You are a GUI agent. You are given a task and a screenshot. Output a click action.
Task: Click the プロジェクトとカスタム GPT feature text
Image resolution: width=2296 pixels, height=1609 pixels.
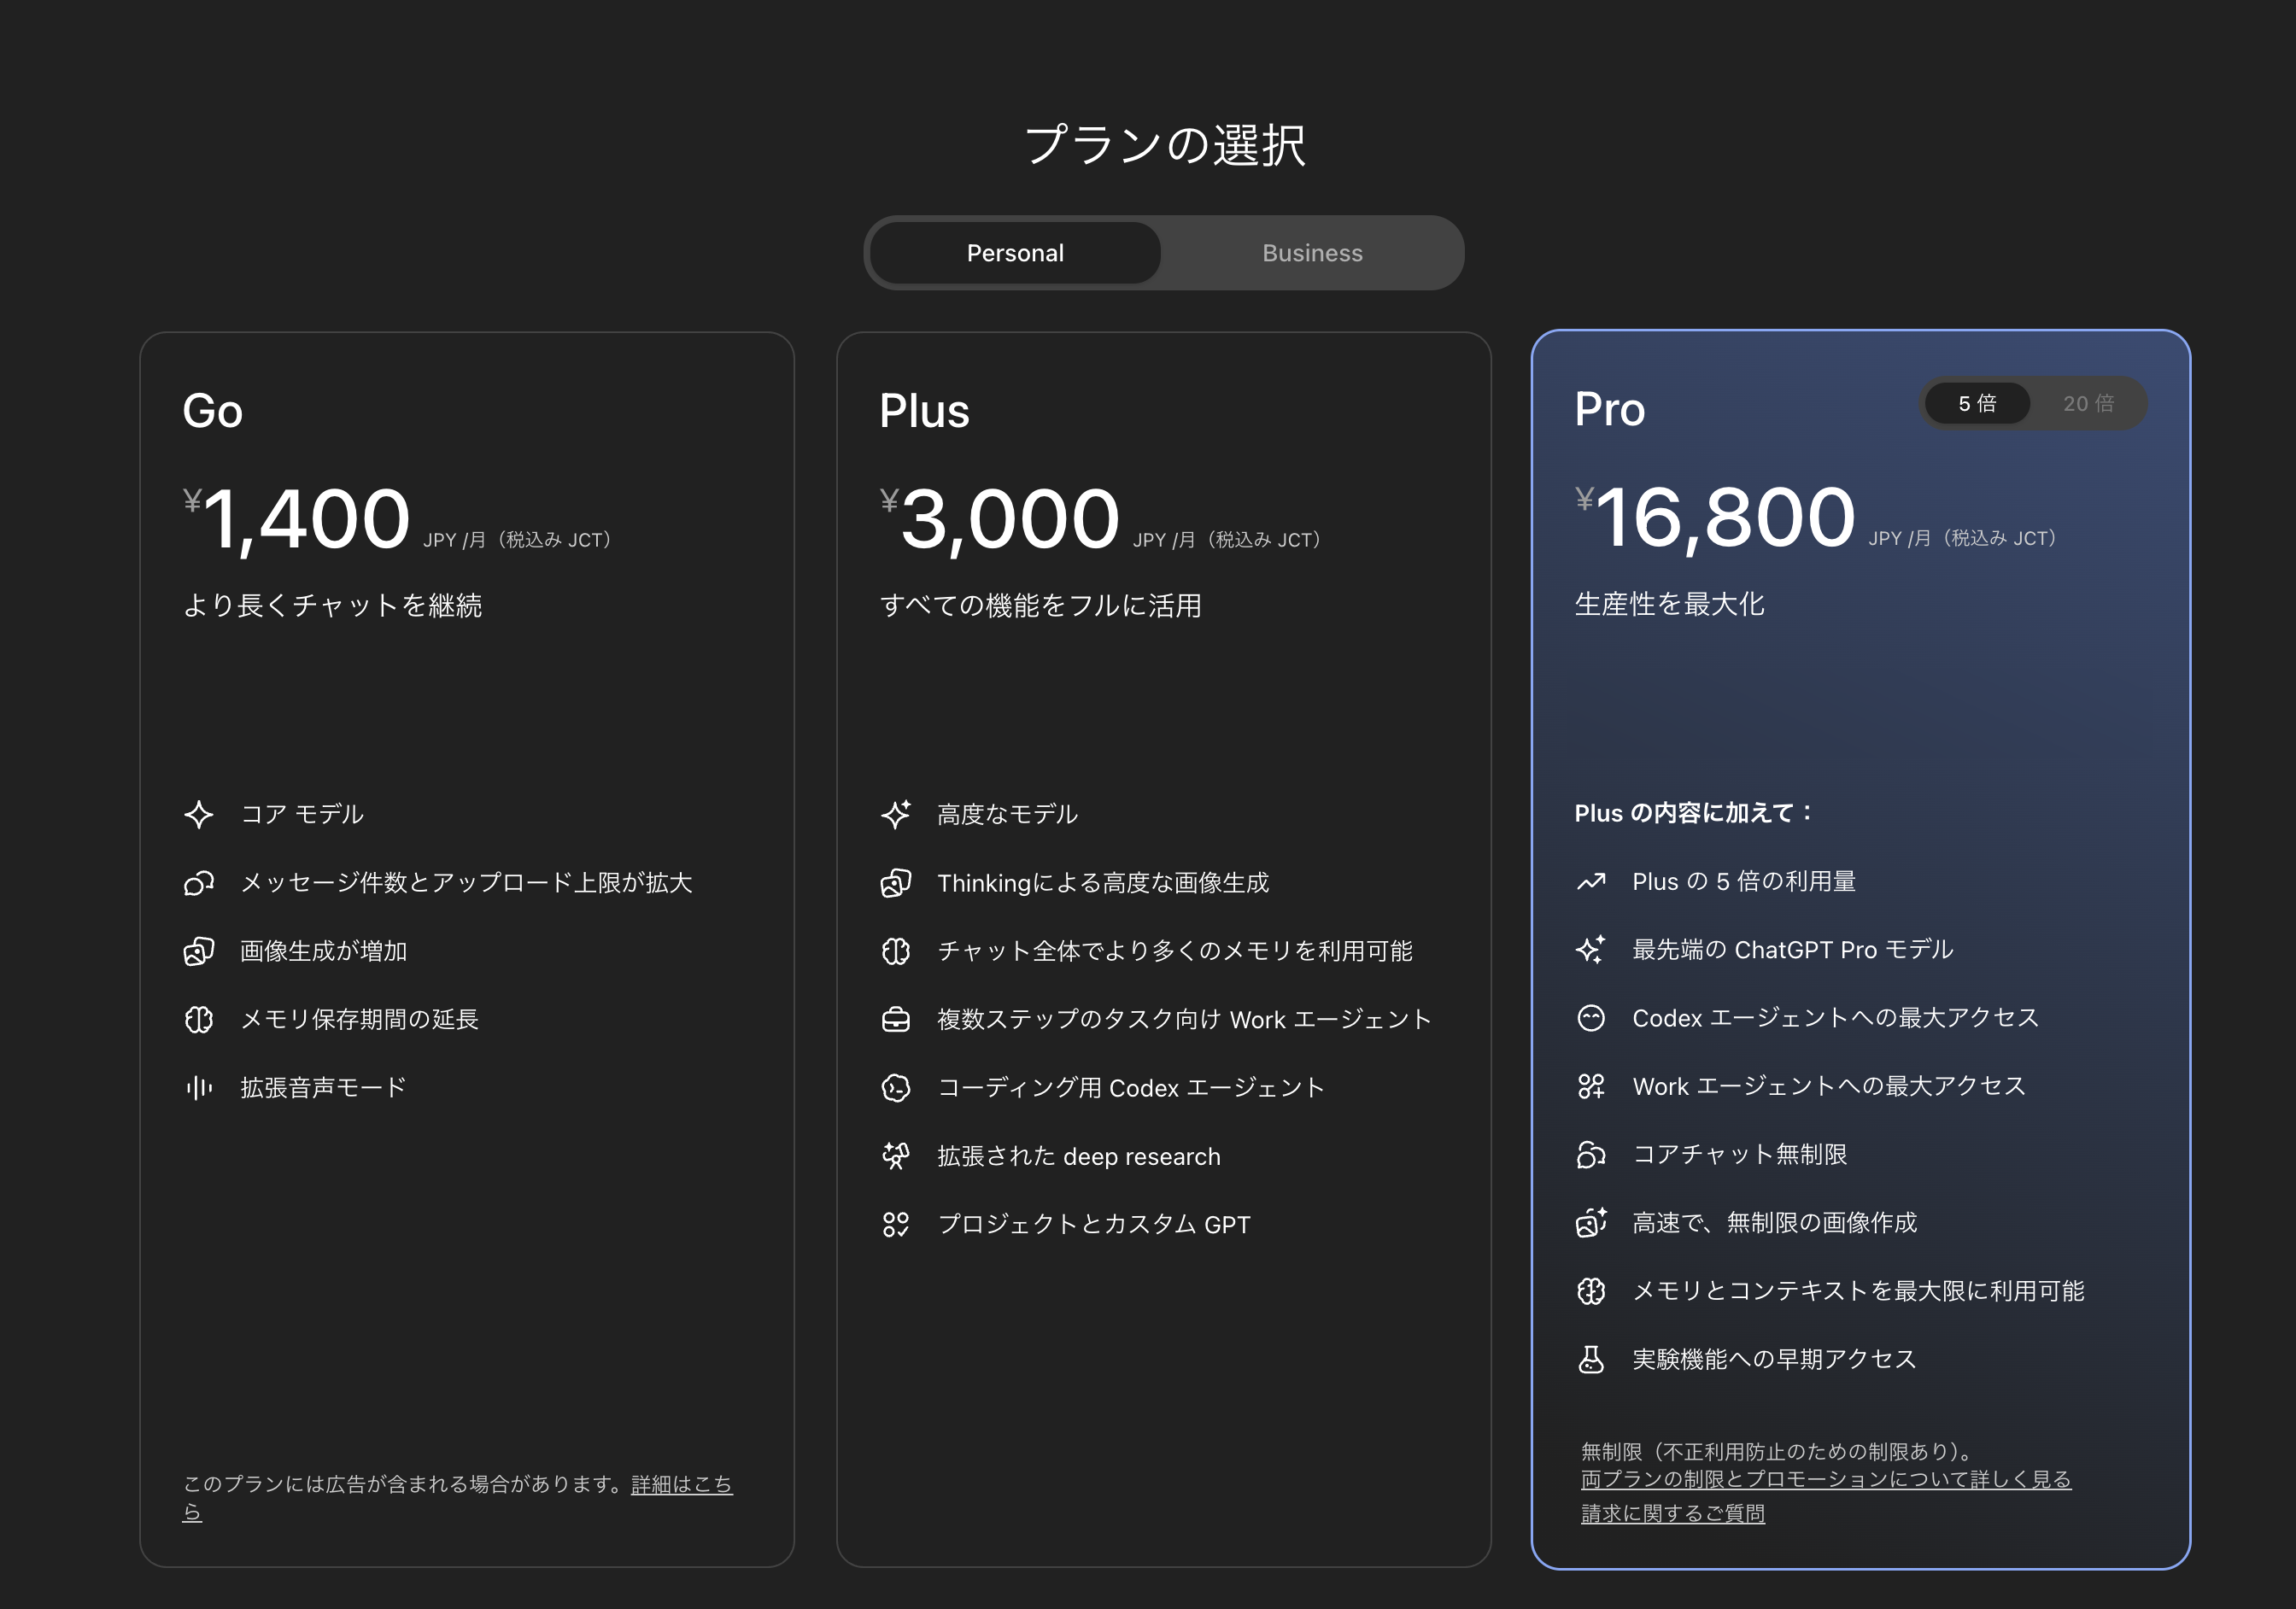(1094, 1224)
